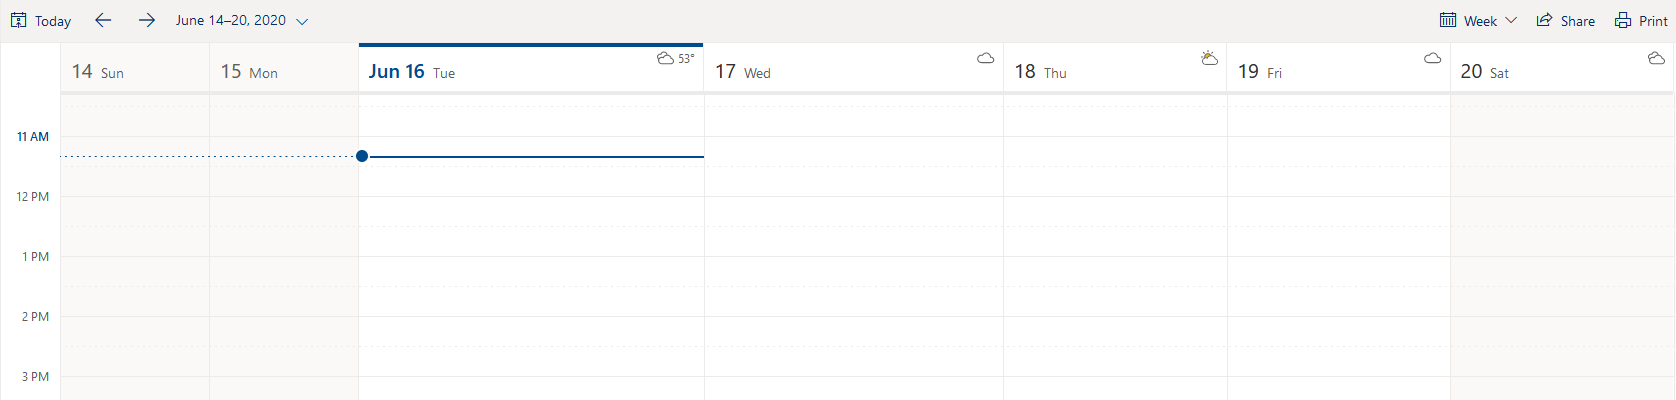Go to previous week arrow

[x=103, y=20]
